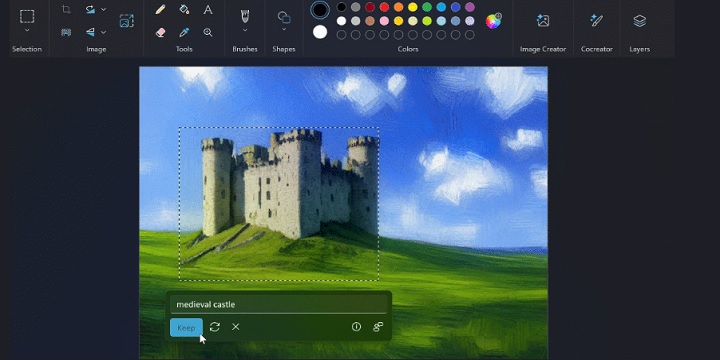
Task: Pick the dark red swatch
Action: point(370,7)
